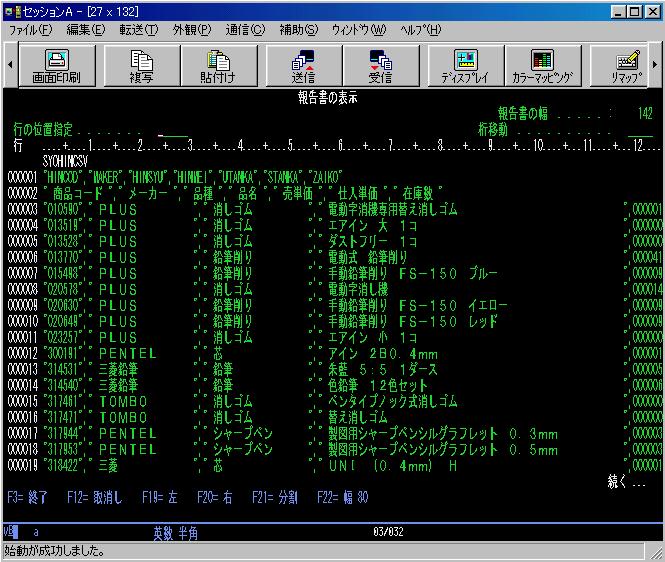Click the 03/032 cursor position indicator

388,532
